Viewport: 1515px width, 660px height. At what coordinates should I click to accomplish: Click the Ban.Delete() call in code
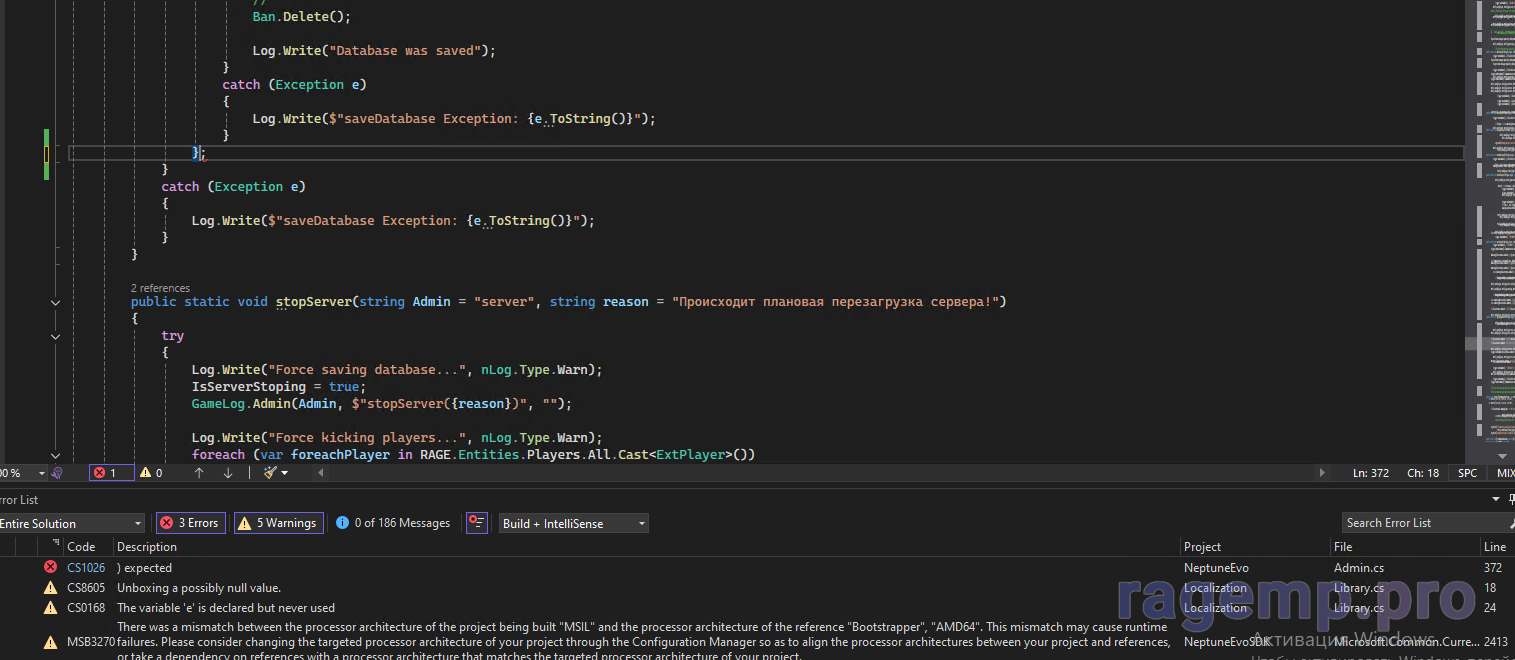coord(301,17)
